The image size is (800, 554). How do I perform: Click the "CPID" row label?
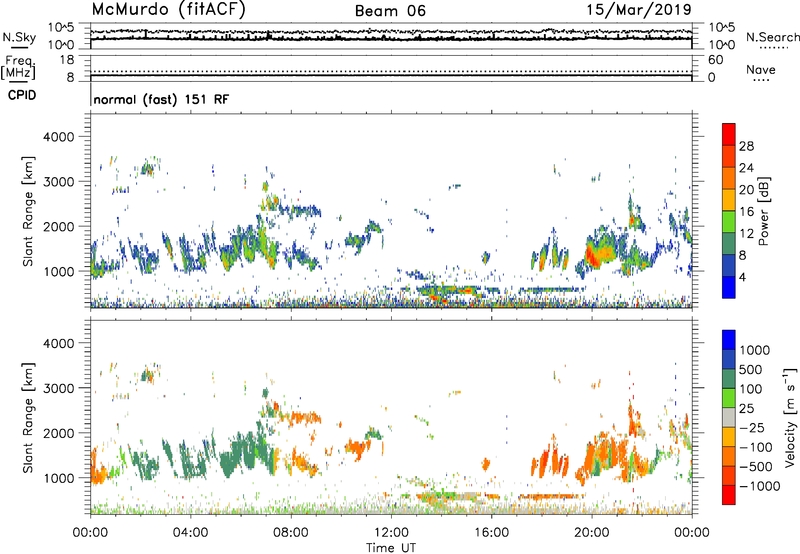pos(22,95)
